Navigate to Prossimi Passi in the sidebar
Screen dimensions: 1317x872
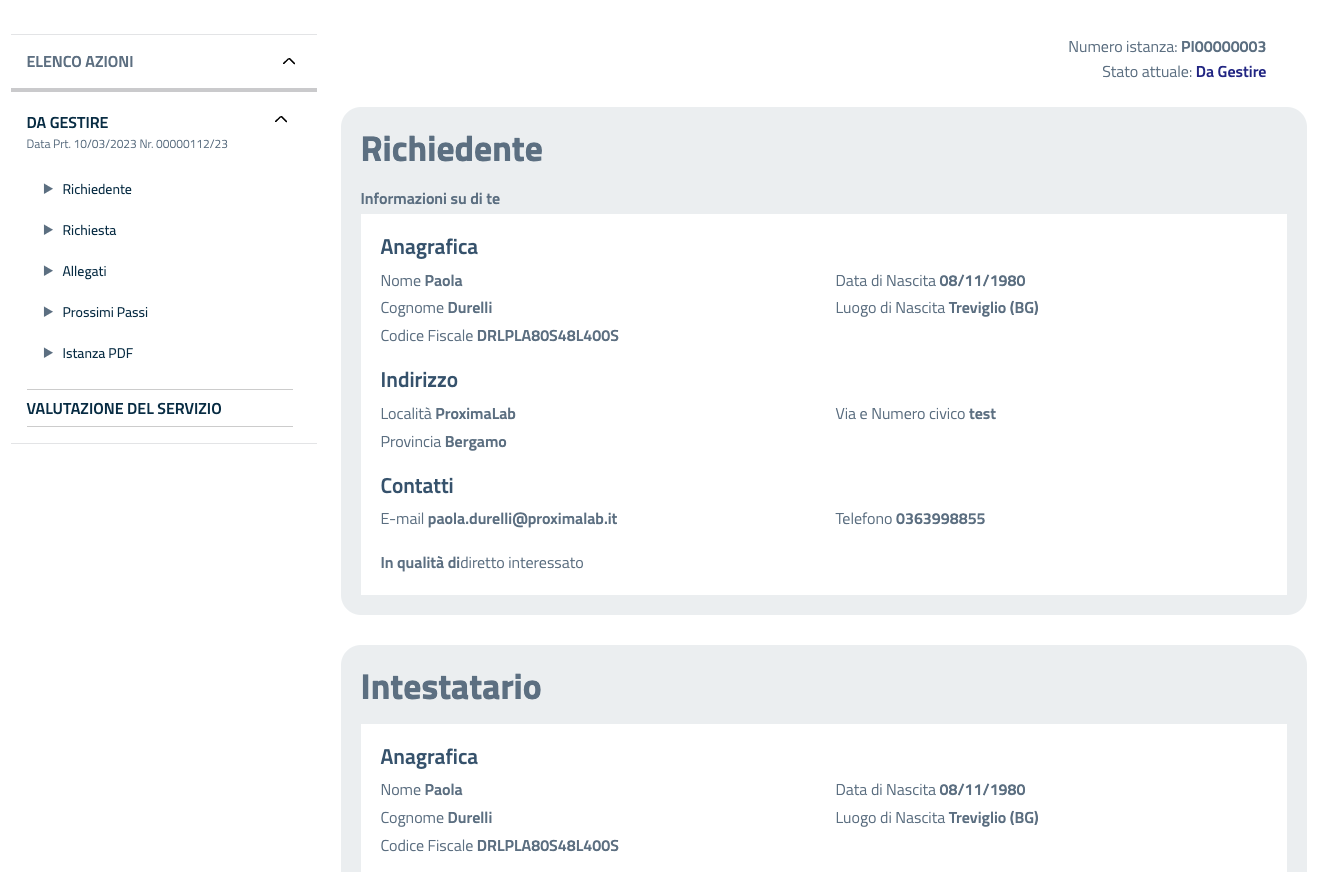coord(105,312)
